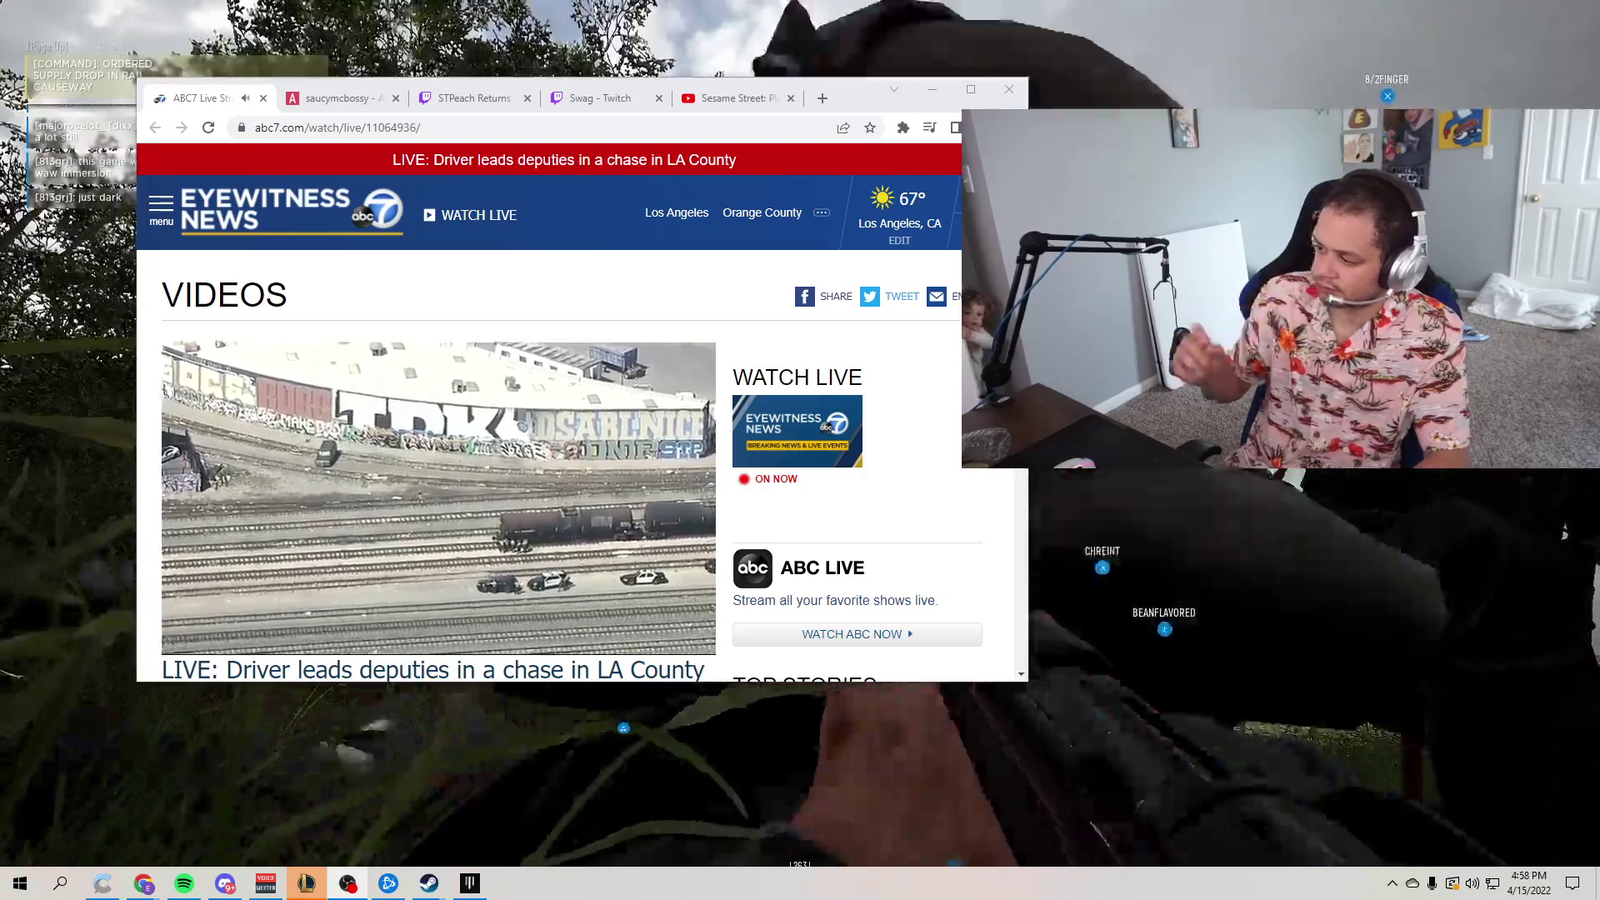Close the STPeach Returns tab

527,98
